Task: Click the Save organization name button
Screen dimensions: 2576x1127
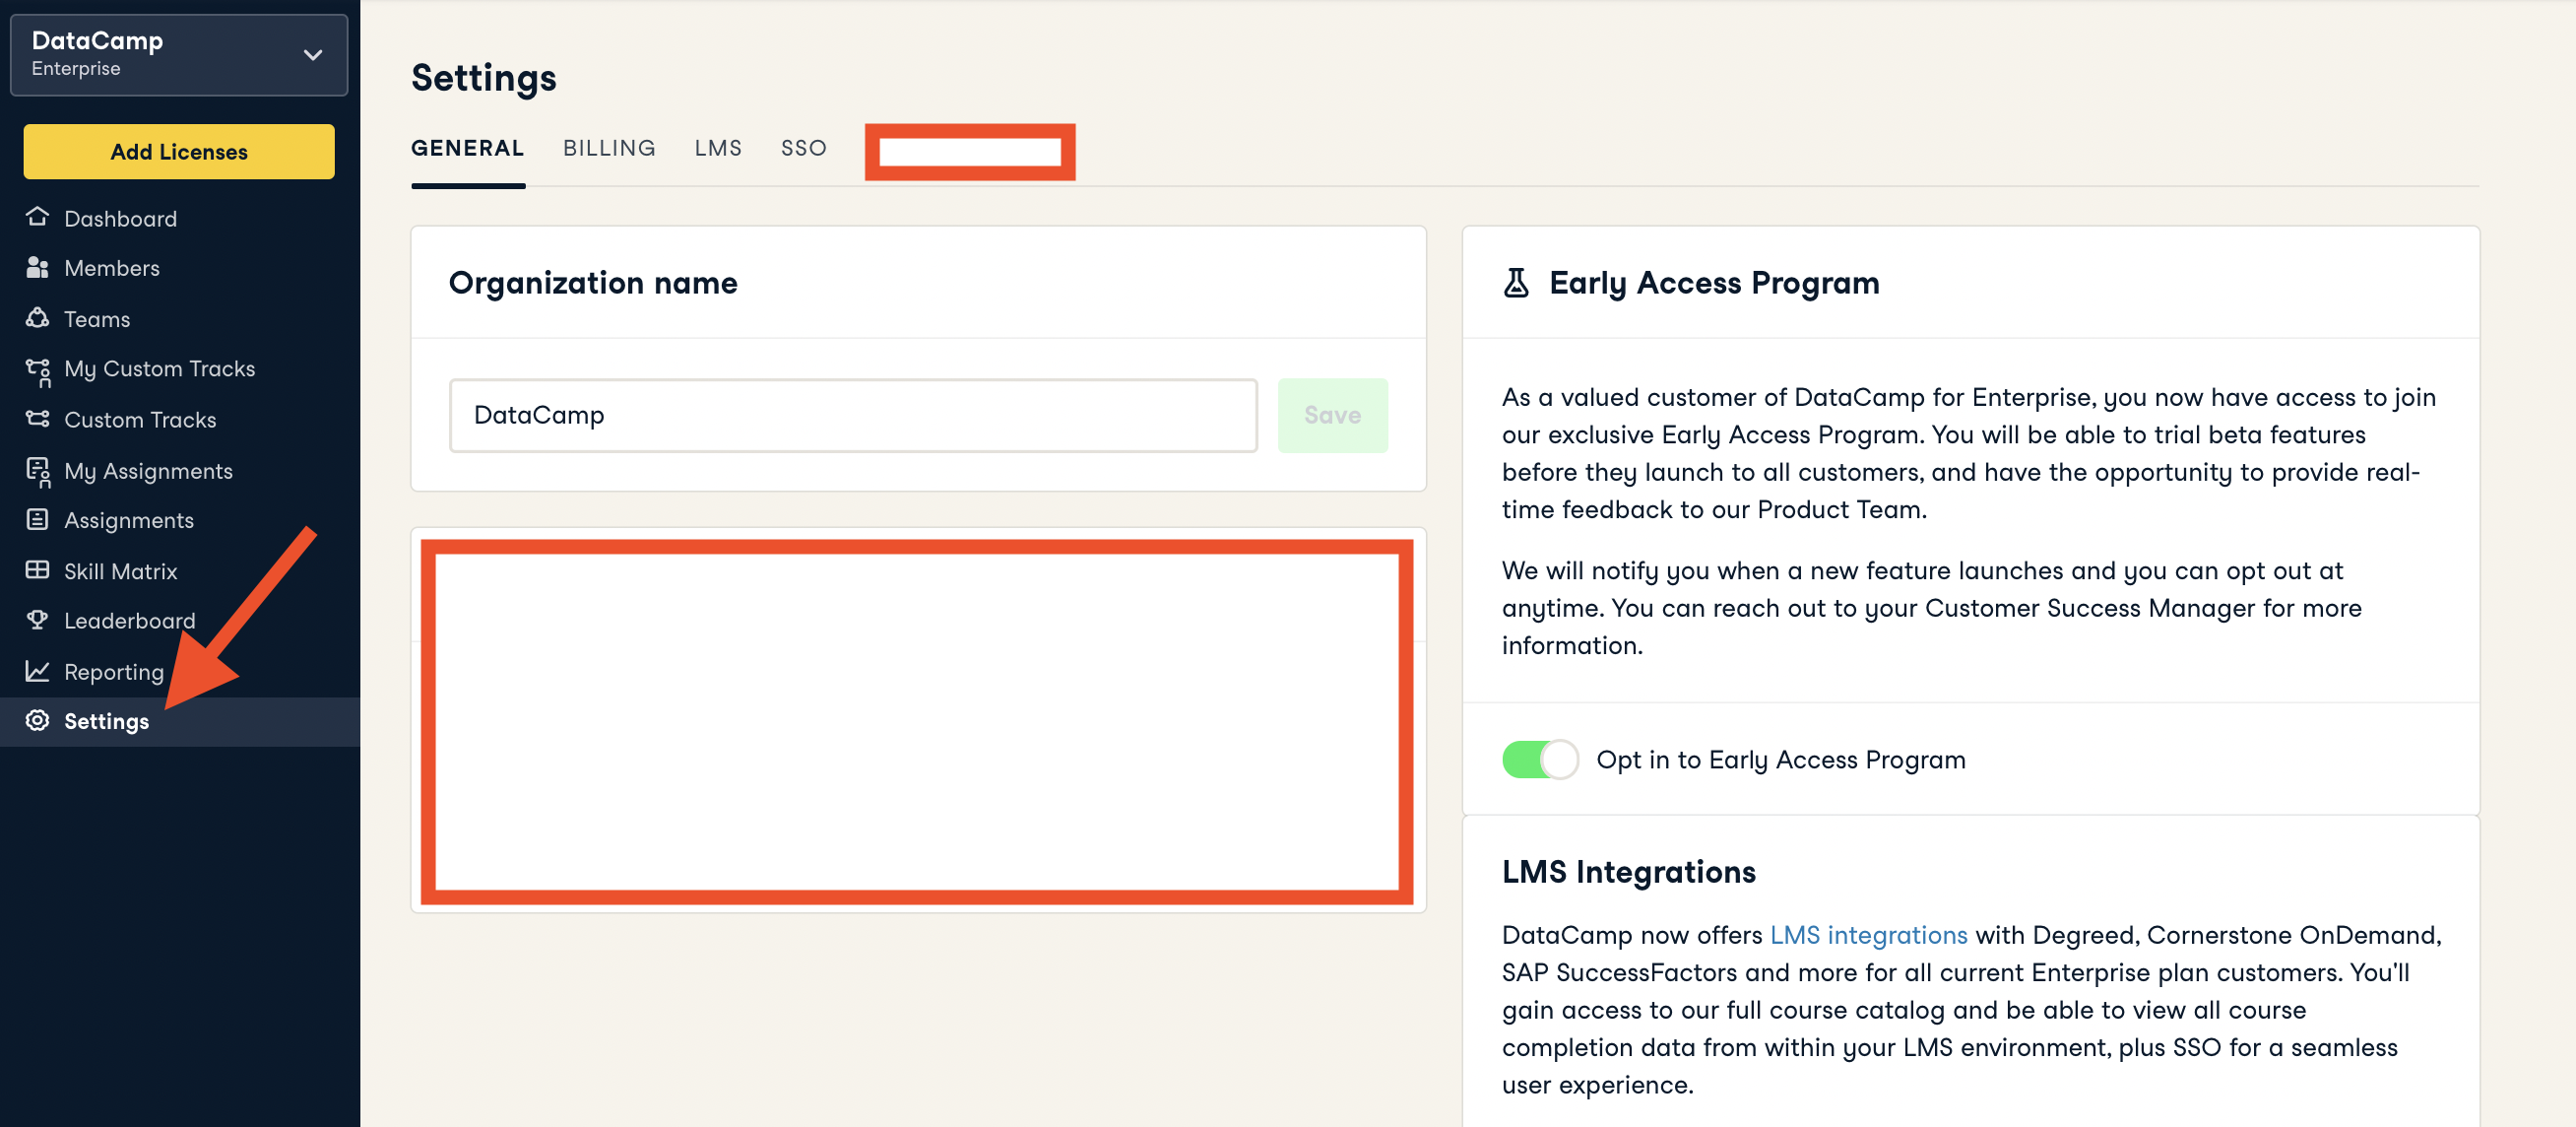Action: [x=1331, y=415]
